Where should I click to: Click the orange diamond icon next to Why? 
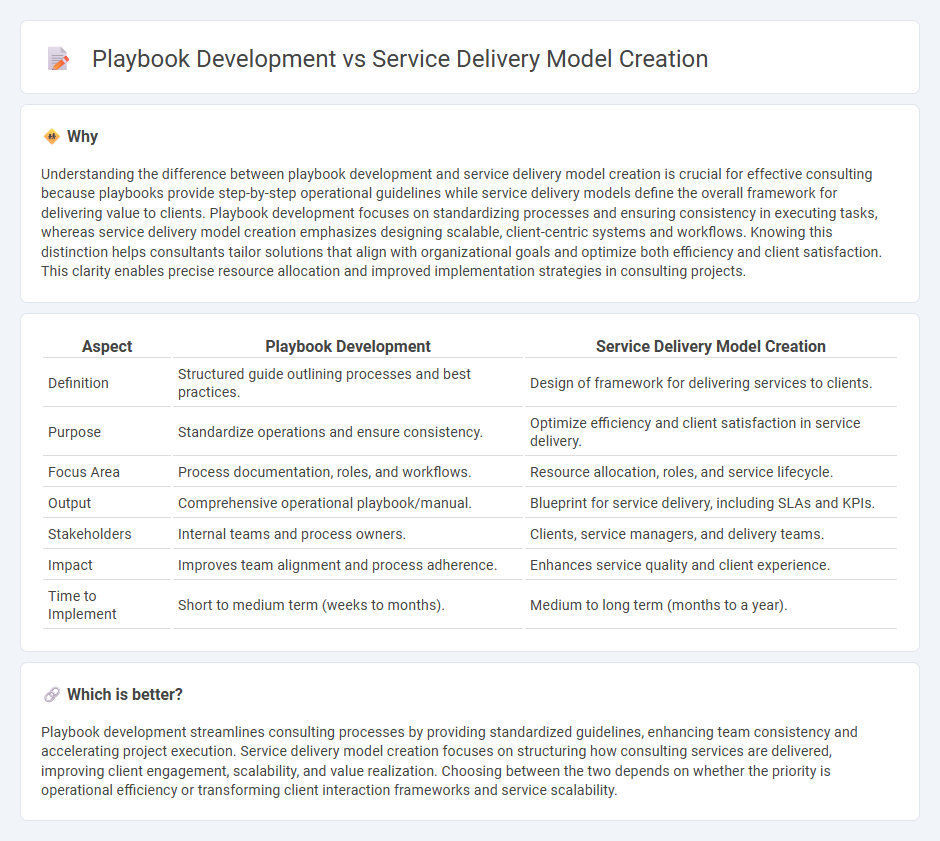52,137
